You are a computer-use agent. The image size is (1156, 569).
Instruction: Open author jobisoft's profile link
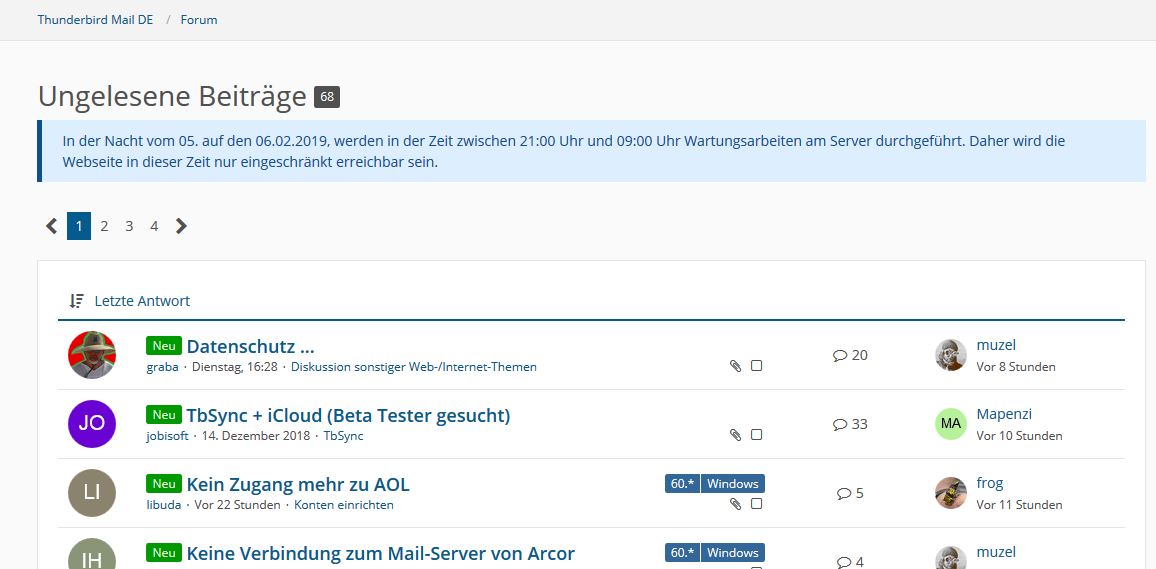(167, 436)
